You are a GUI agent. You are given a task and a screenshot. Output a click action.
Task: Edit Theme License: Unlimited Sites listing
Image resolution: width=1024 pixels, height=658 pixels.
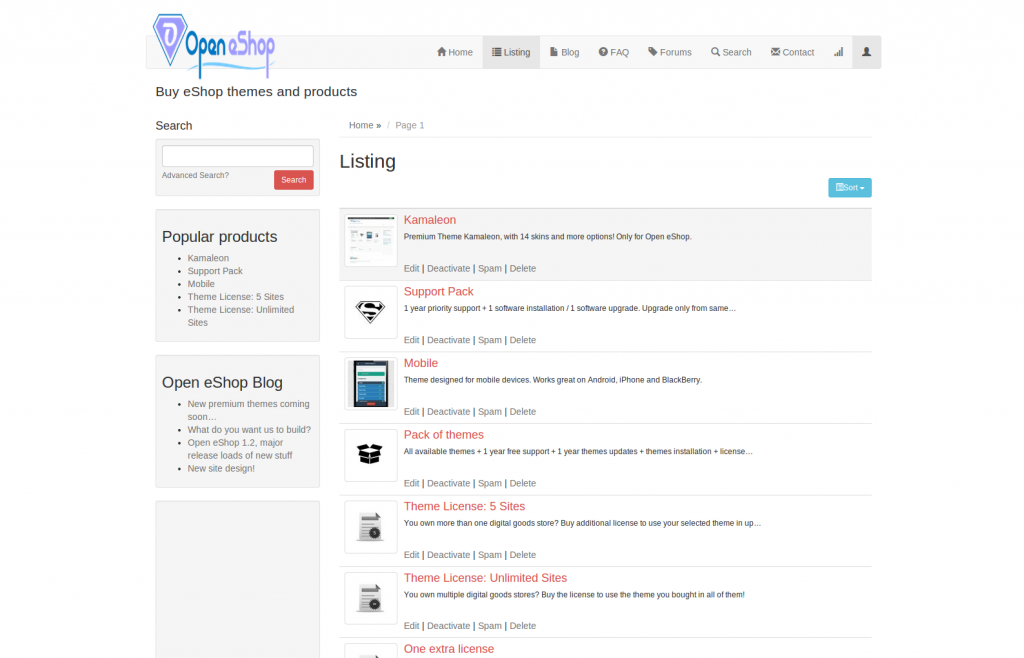coord(411,626)
